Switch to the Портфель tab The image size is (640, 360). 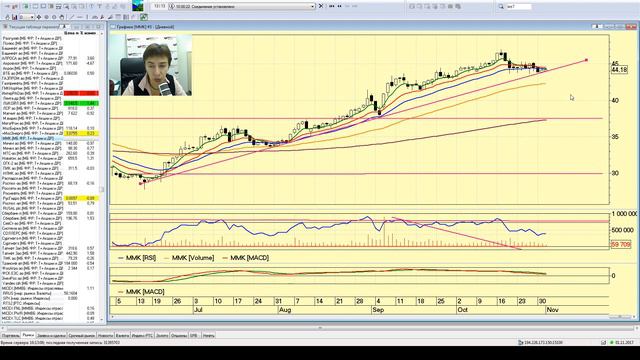pos(10,336)
